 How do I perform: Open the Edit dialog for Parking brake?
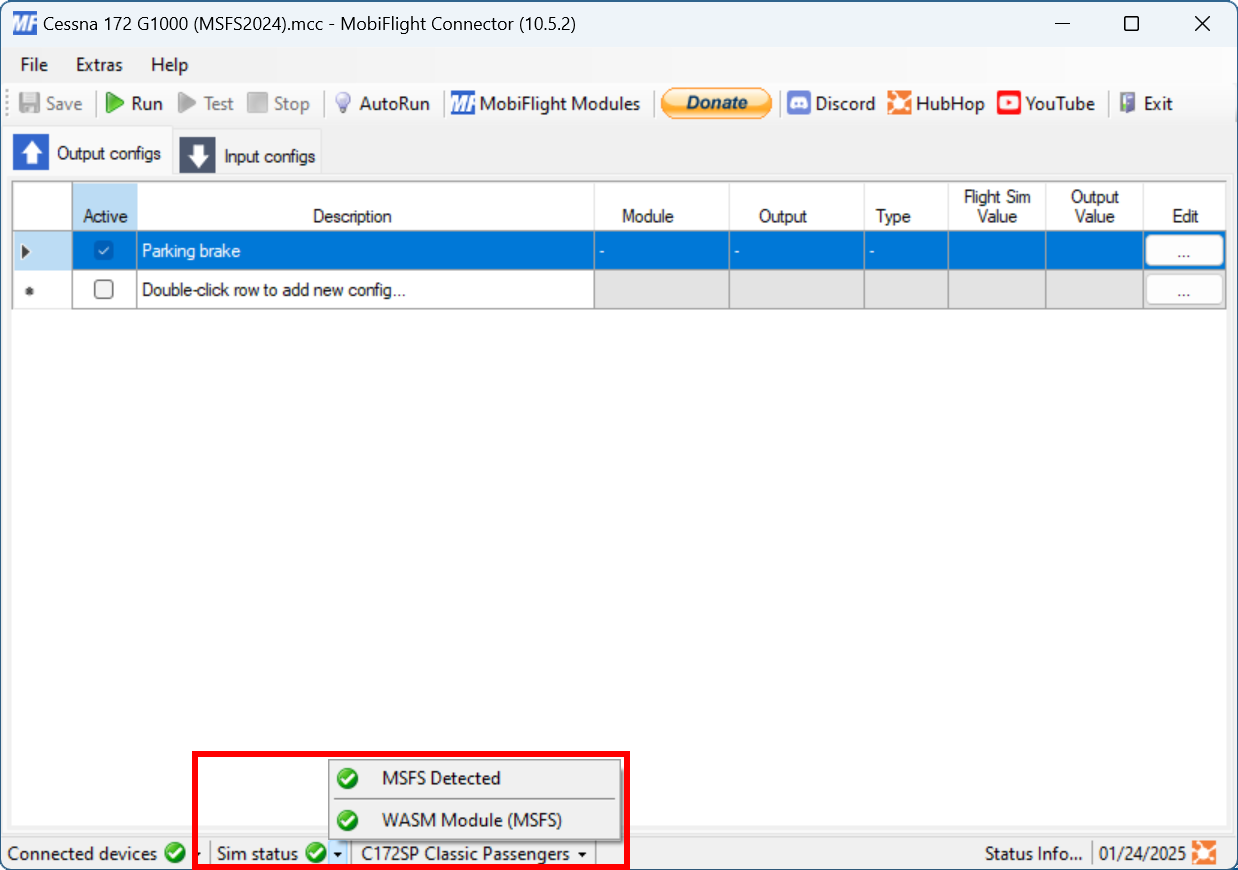coord(1184,250)
